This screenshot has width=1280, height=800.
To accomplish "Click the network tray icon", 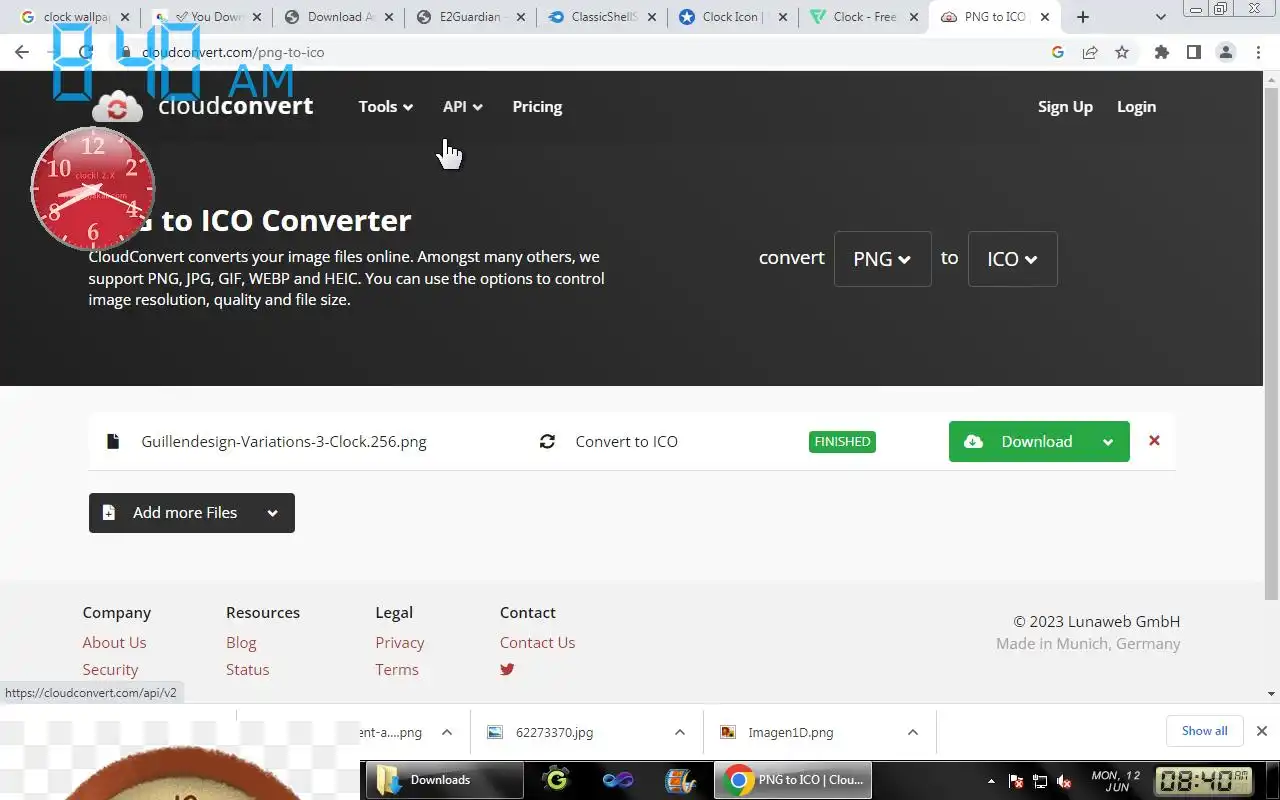I will [1040, 781].
